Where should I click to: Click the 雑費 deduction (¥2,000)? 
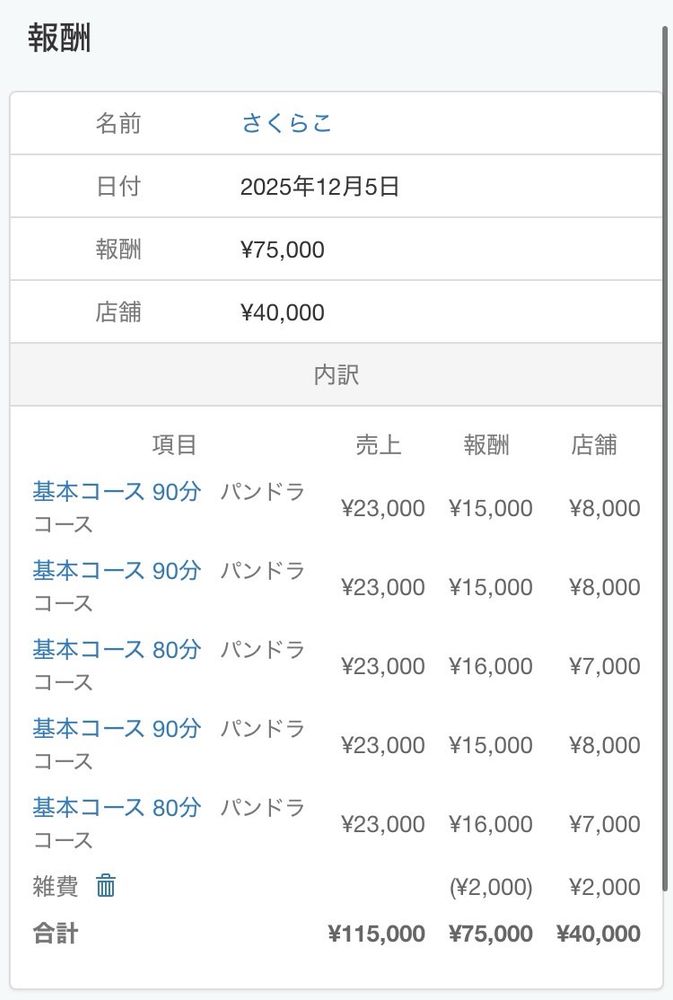click(x=491, y=886)
